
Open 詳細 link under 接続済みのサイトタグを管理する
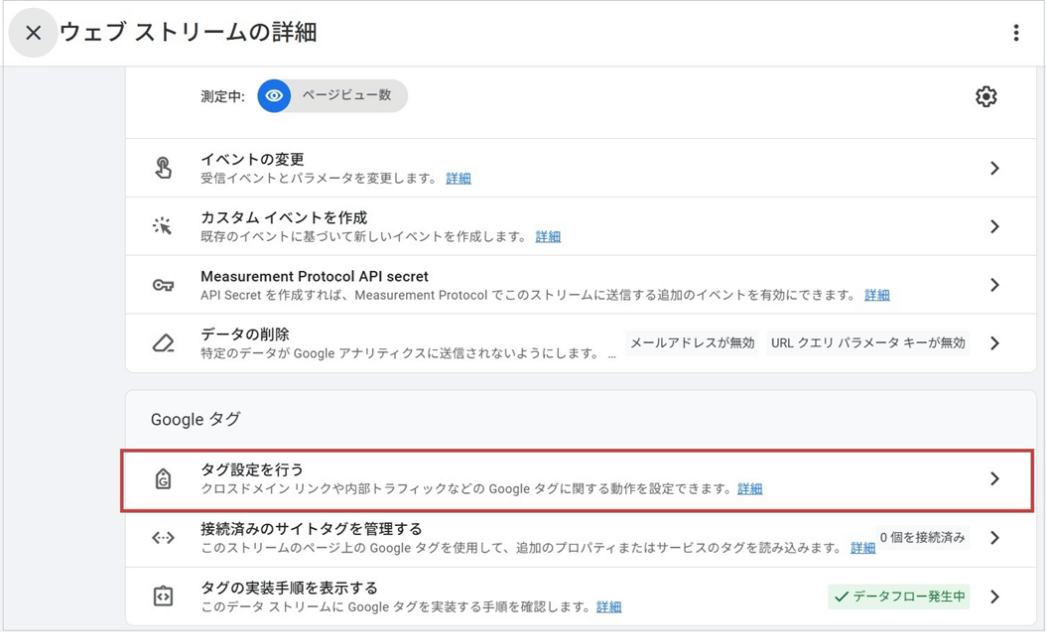[x=863, y=548]
